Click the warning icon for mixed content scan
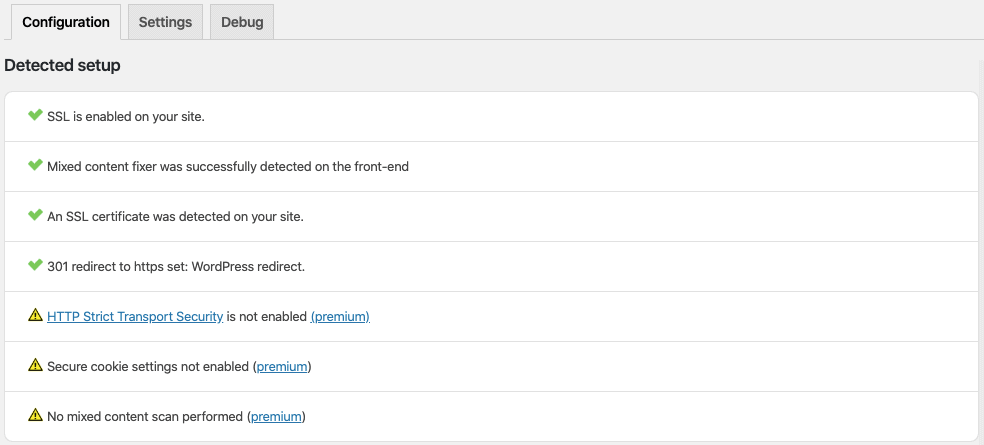 (35, 415)
